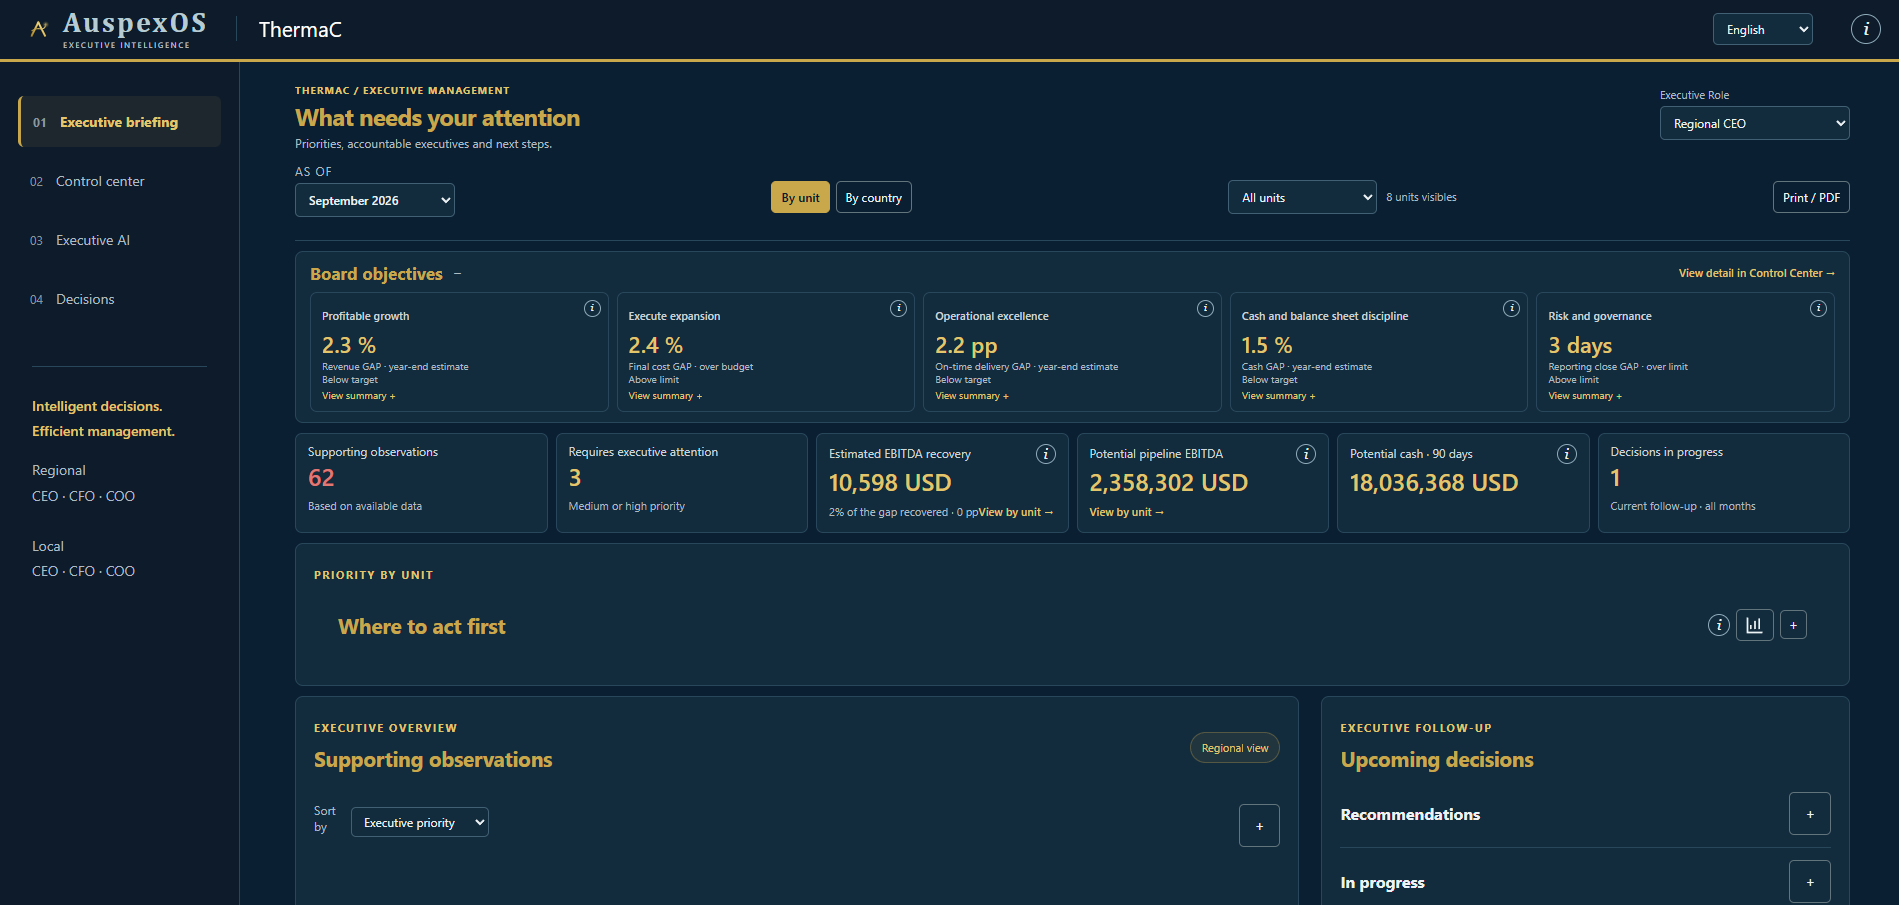Click the Print / PDF button
The image size is (1899, 905).
click(1811, 197)
